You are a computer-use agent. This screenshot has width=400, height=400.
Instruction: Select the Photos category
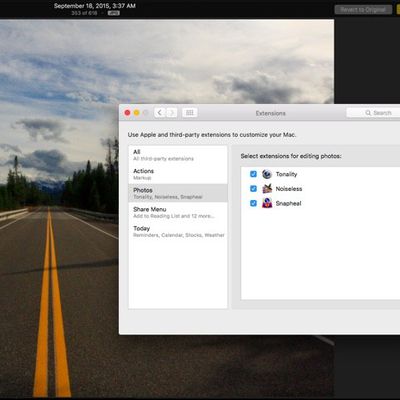tap(178, 193)
